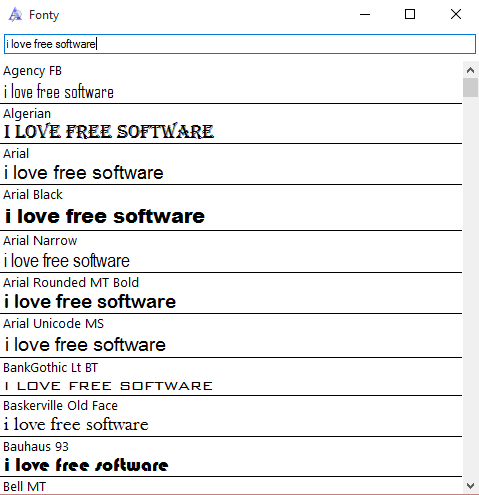Select the Baskerville Old Face font name

tap(60, 406)
